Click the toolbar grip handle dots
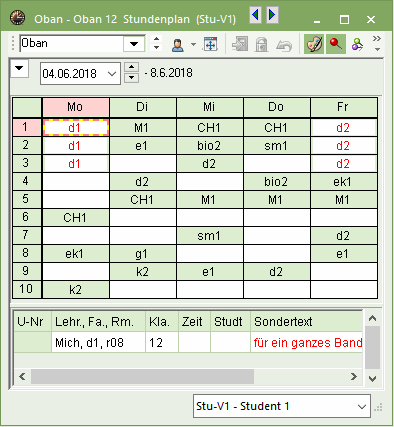 pyautogui.click(x=13, y=43)
